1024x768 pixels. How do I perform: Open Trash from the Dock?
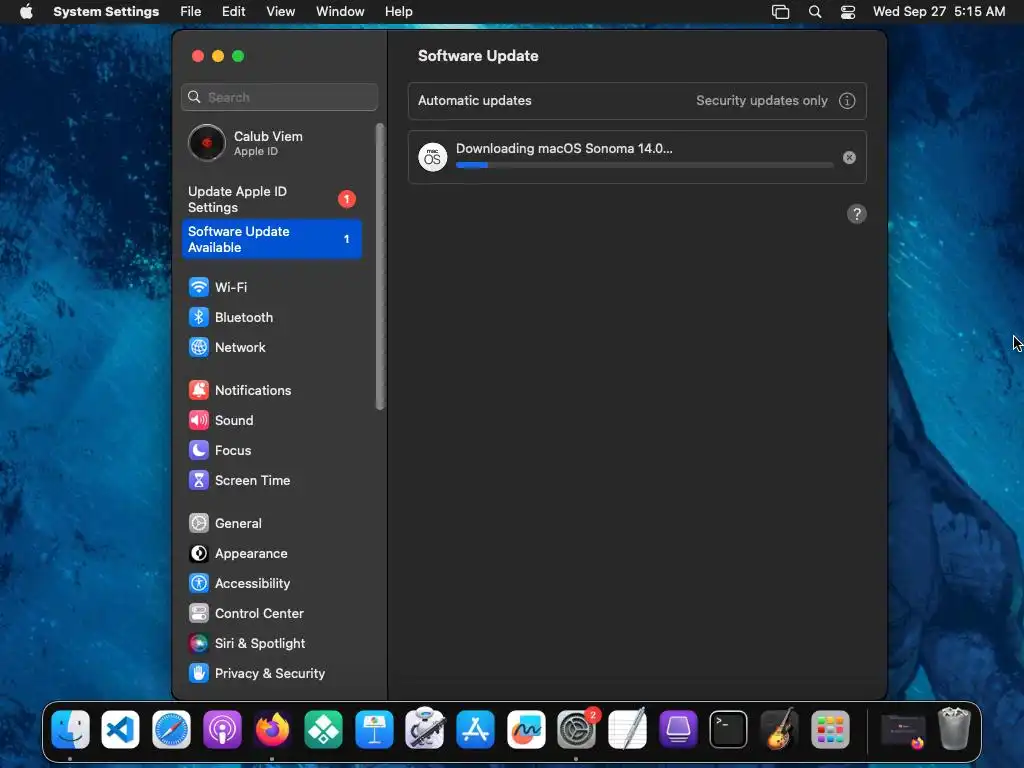click(954, 728)
